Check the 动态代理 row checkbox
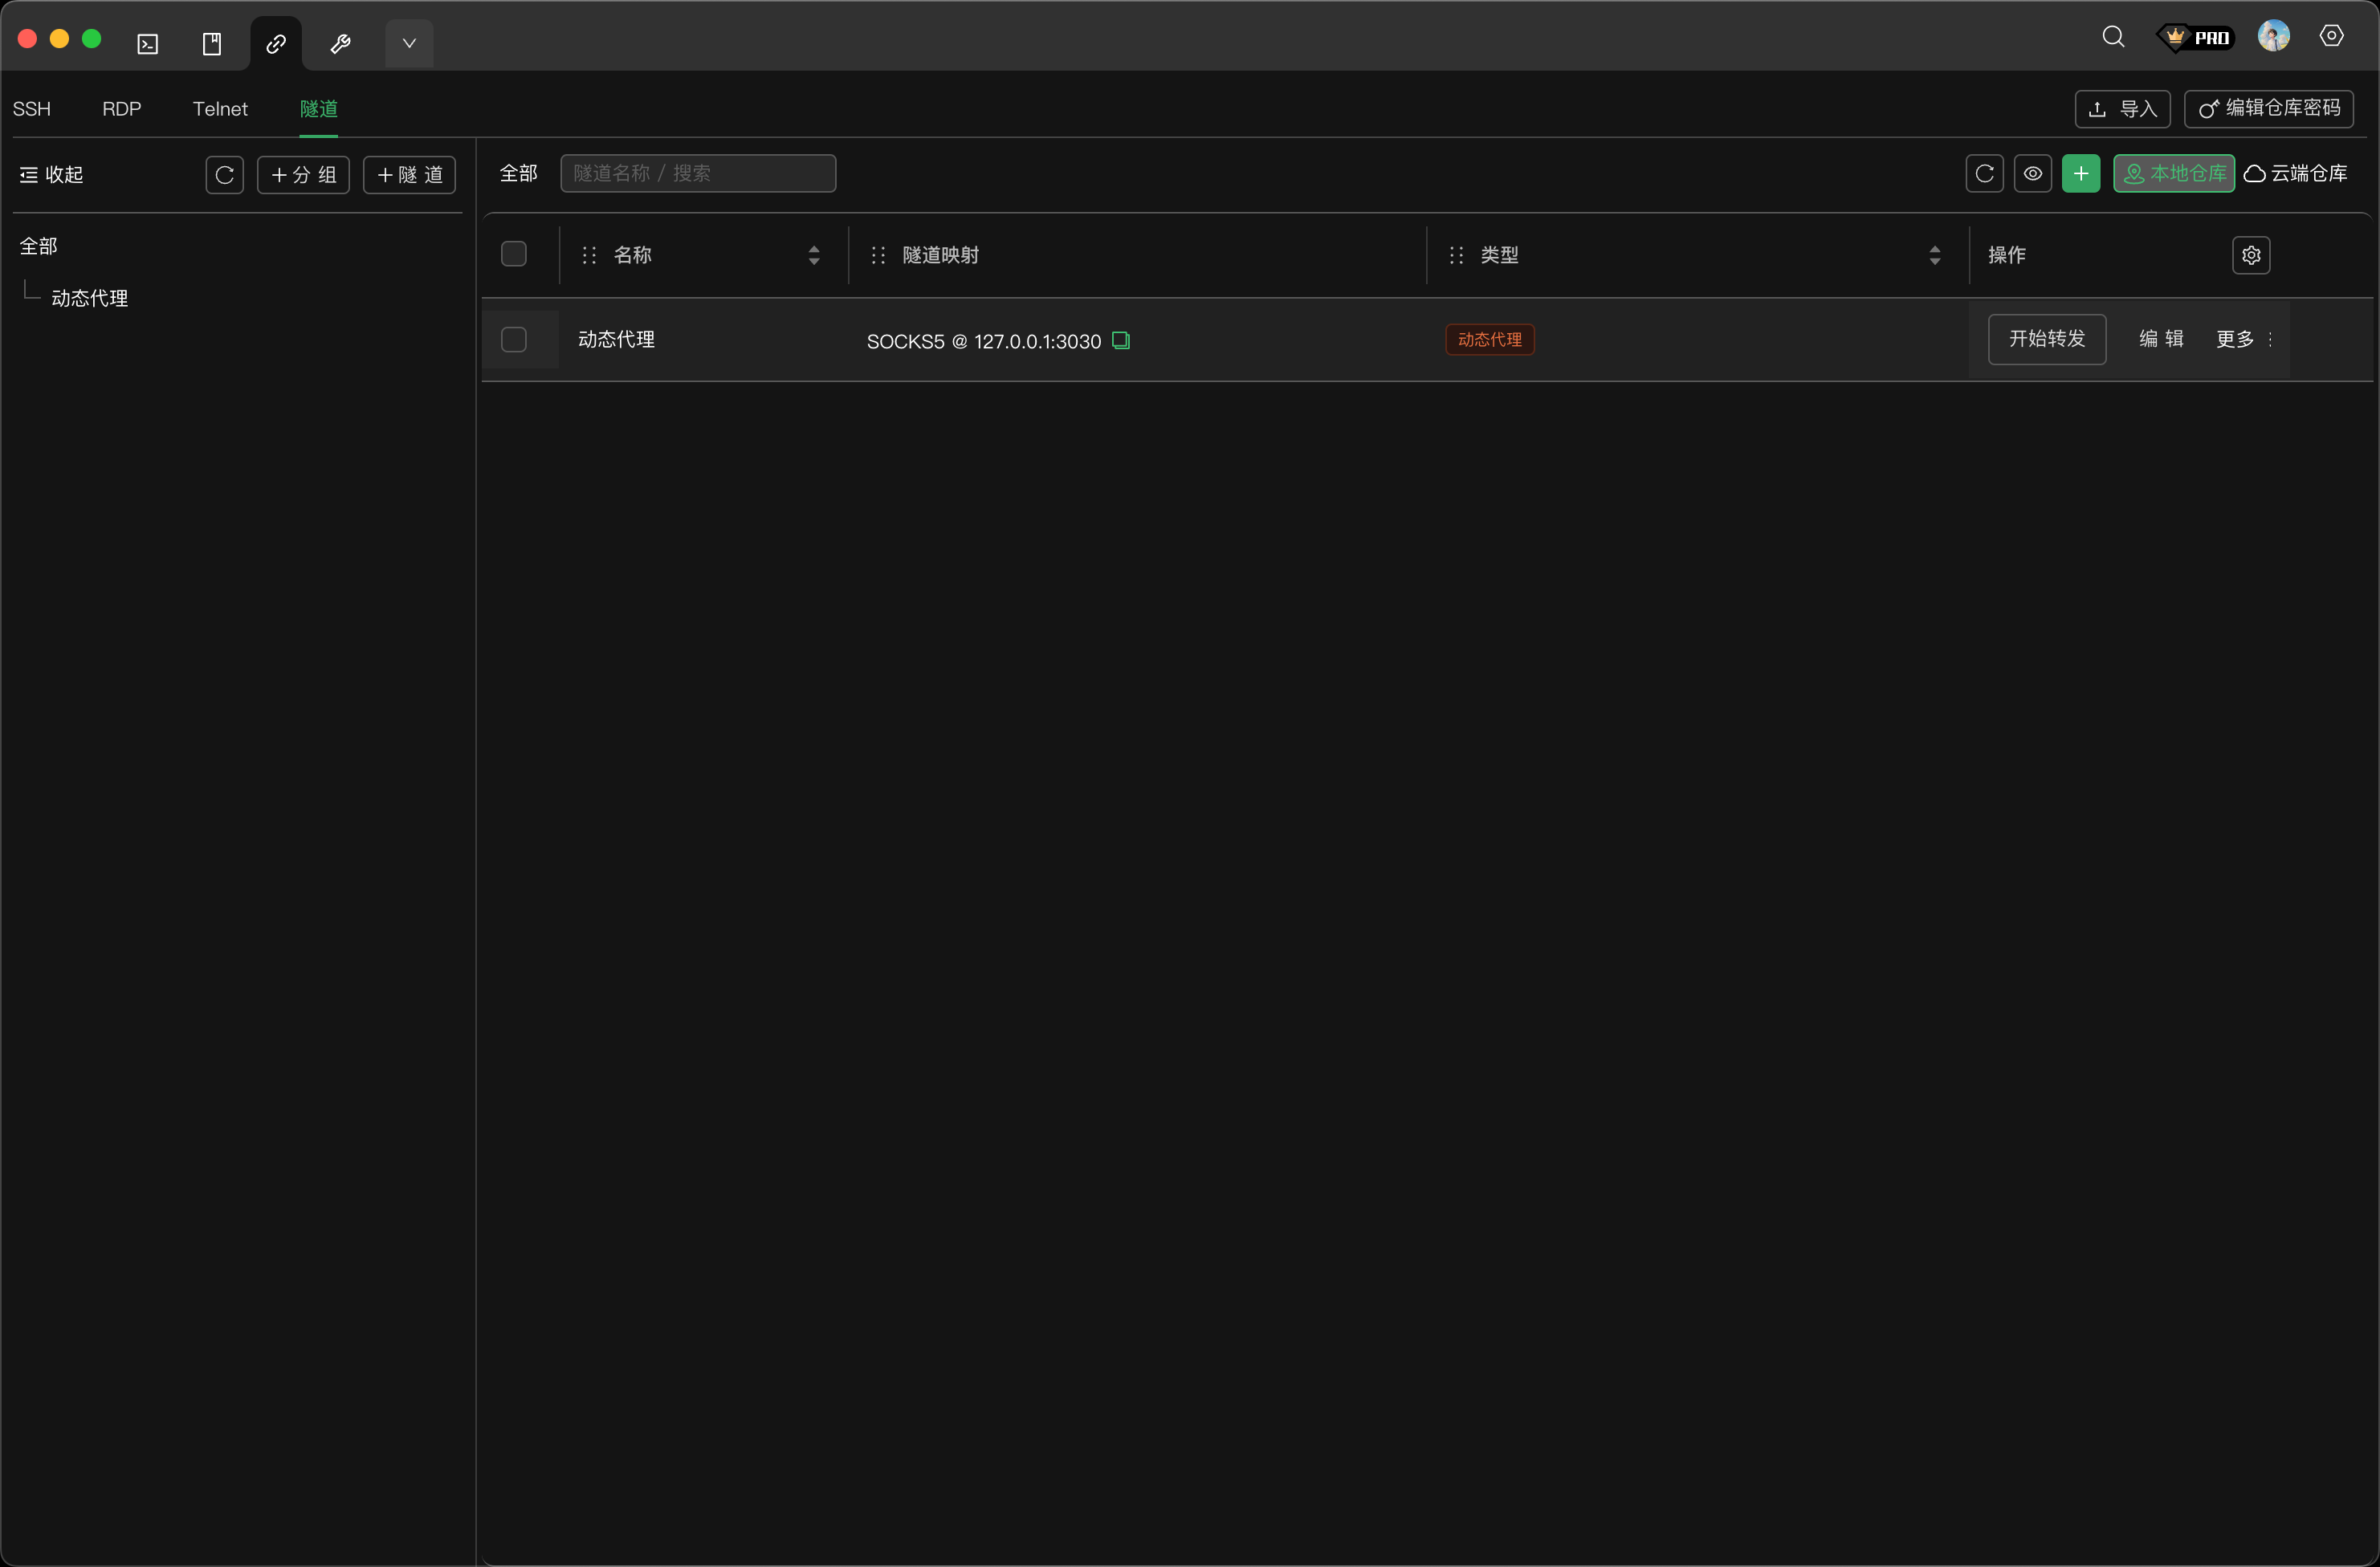This screenshot has height=1567, width=2380. (514, 340)
